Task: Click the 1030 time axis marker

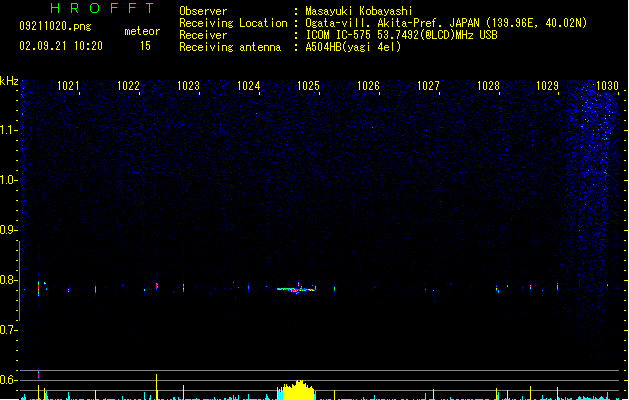Action: click(607, 86)
